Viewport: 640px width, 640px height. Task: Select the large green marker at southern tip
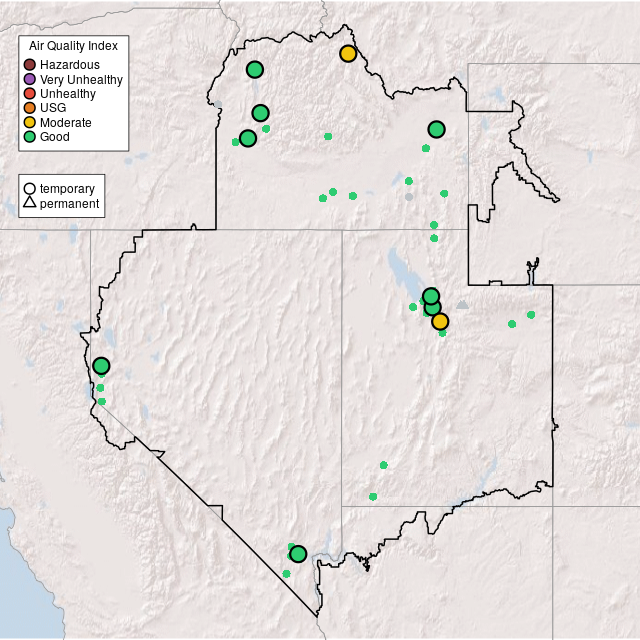(298, 554)
